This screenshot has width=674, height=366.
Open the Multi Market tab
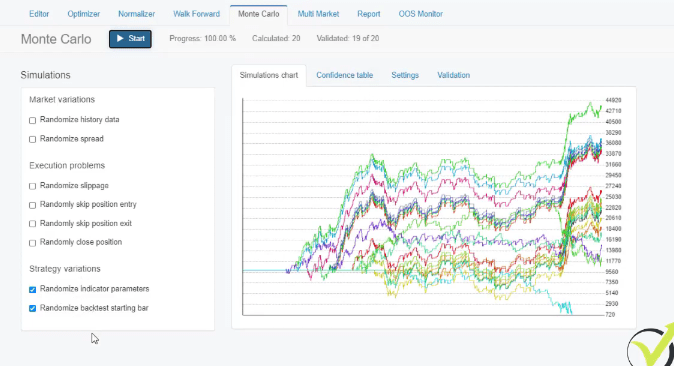tap(318, 14)
